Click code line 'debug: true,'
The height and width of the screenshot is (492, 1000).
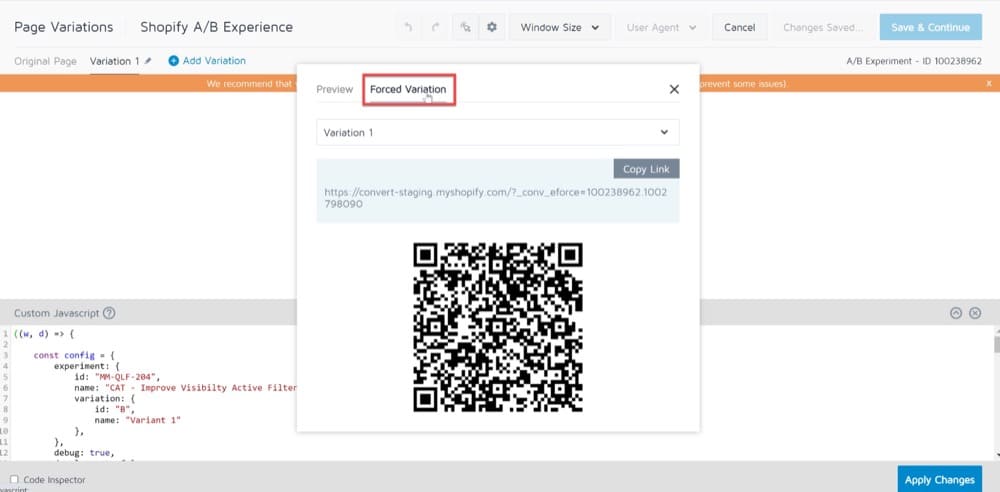(x=84, y=452)
